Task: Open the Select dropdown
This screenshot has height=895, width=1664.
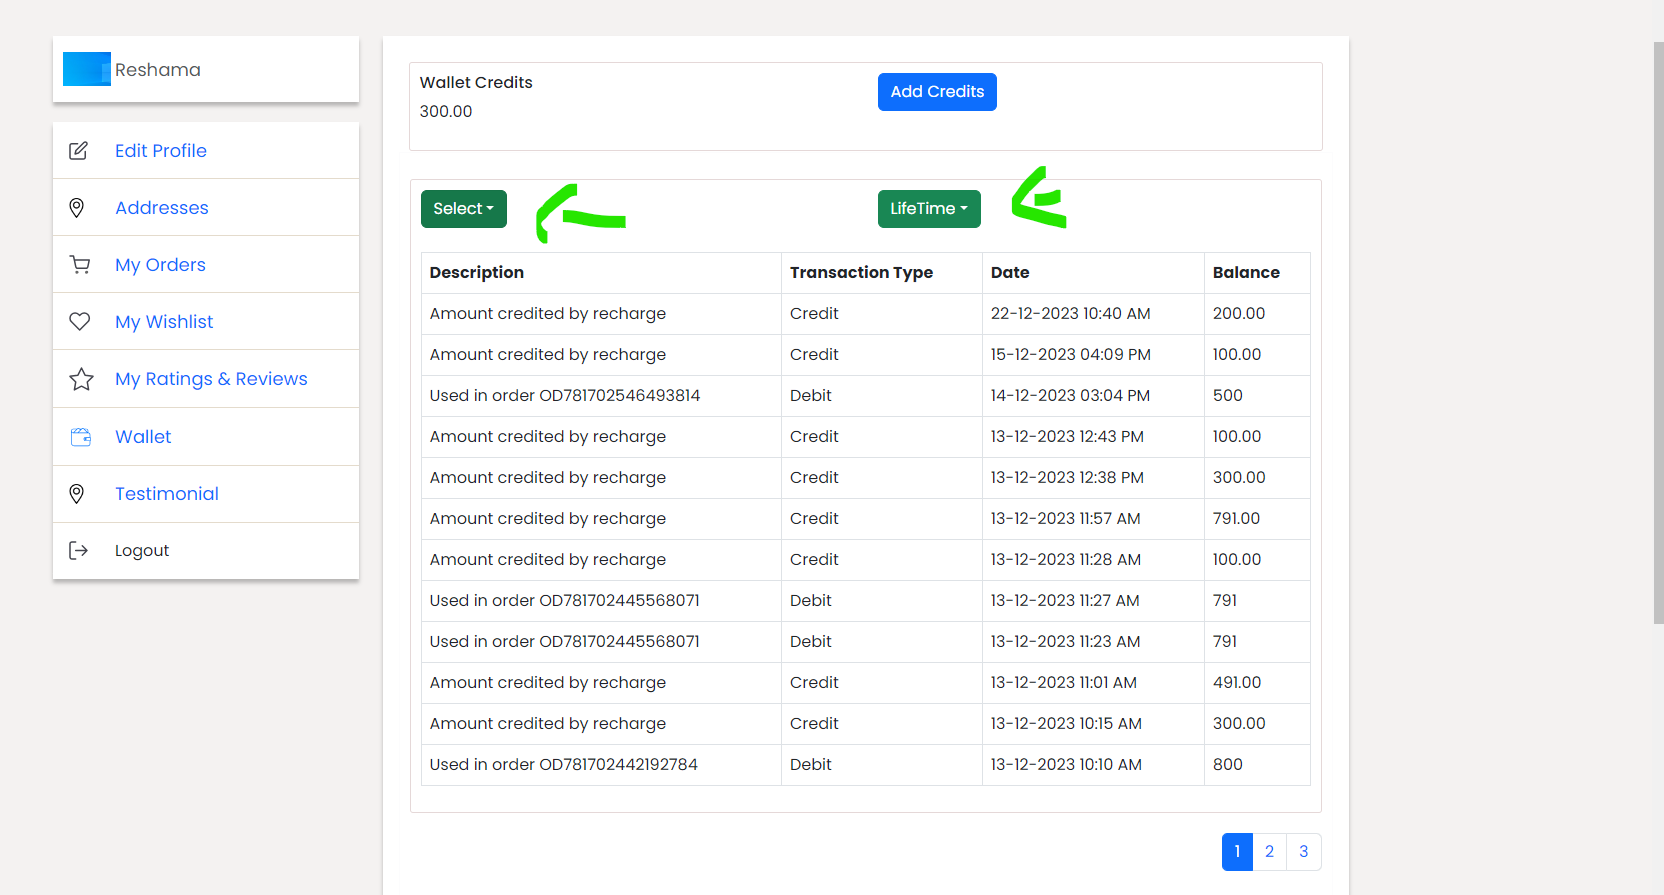Action: point(464,209)
